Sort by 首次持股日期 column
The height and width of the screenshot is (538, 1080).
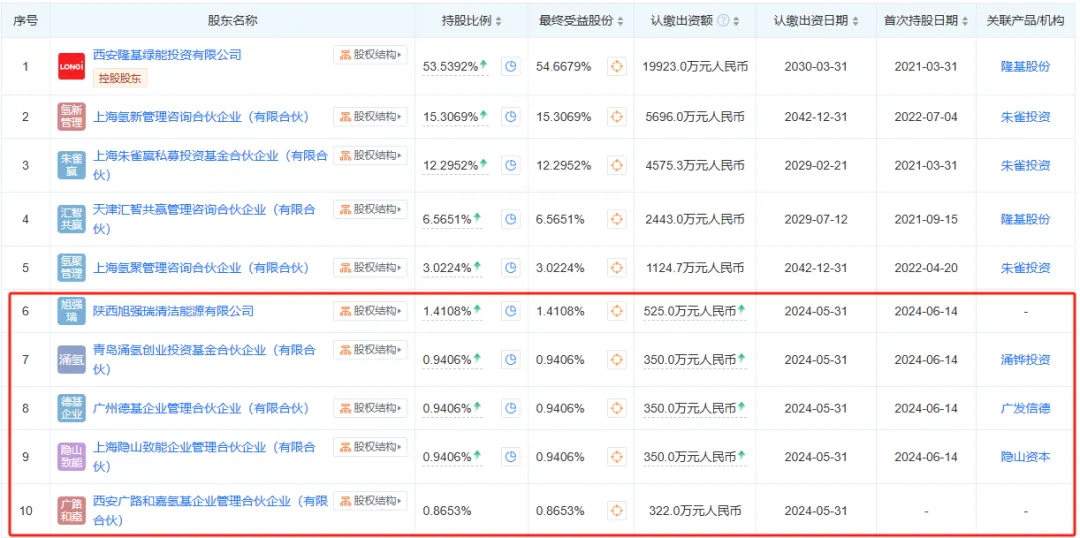pyautogui.click(x=965, y=21)
